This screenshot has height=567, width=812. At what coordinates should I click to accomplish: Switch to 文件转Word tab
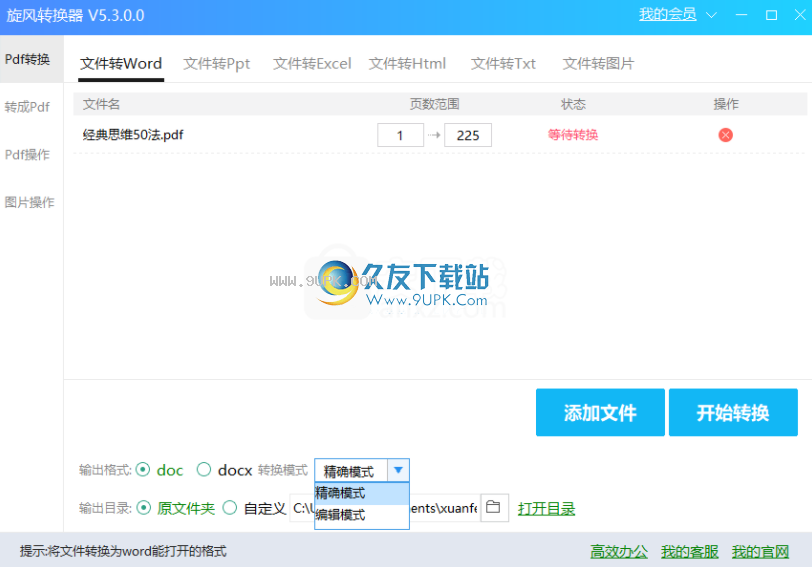point(121,64)
